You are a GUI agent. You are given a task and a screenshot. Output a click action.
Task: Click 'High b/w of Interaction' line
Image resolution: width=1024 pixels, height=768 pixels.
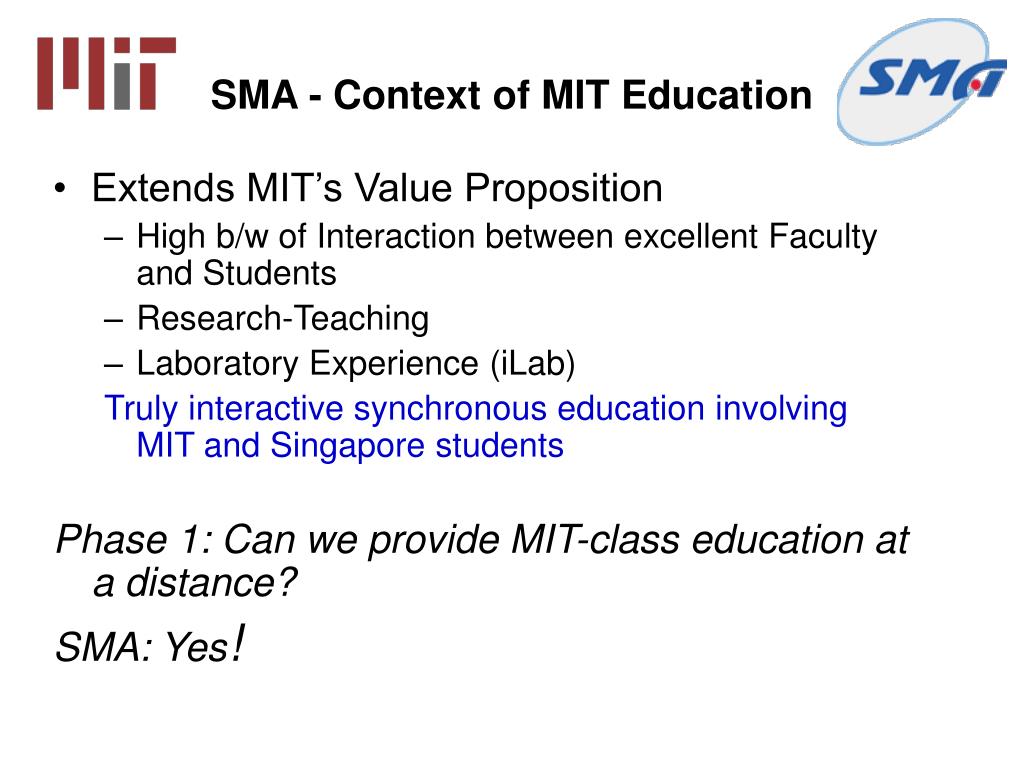[x=506, y=236]
